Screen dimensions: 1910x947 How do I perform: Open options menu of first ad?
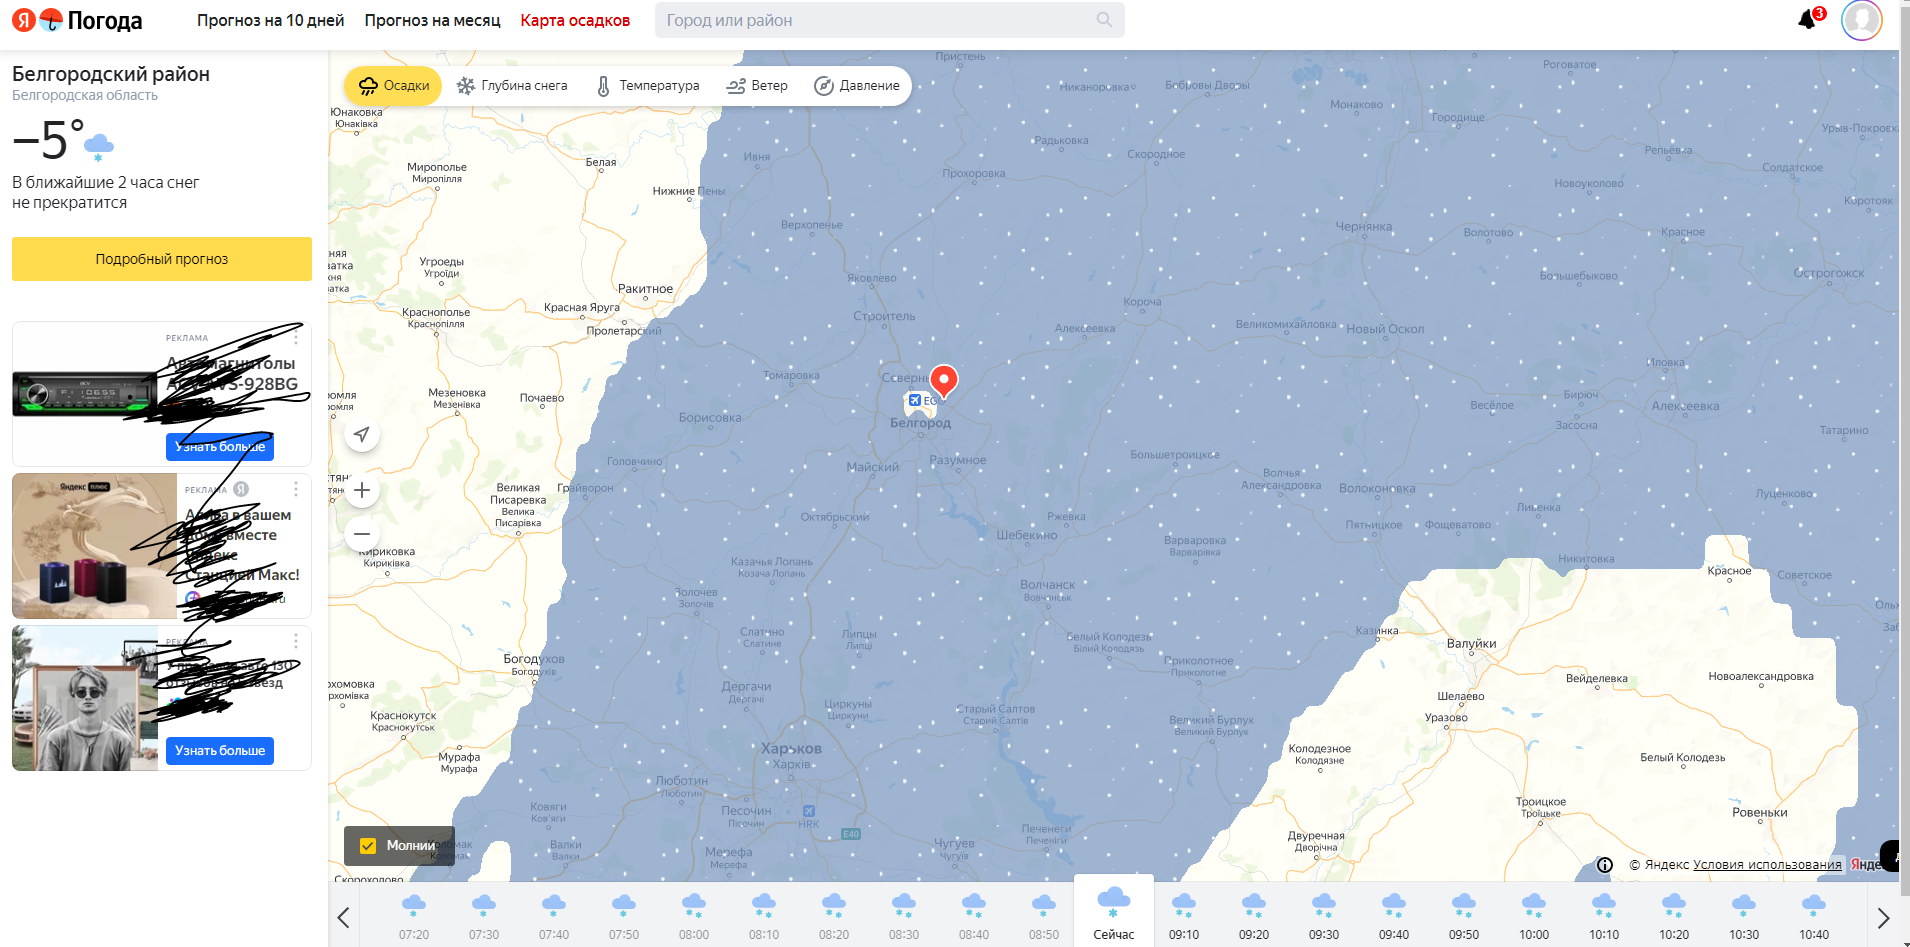[x=296, y=337]
